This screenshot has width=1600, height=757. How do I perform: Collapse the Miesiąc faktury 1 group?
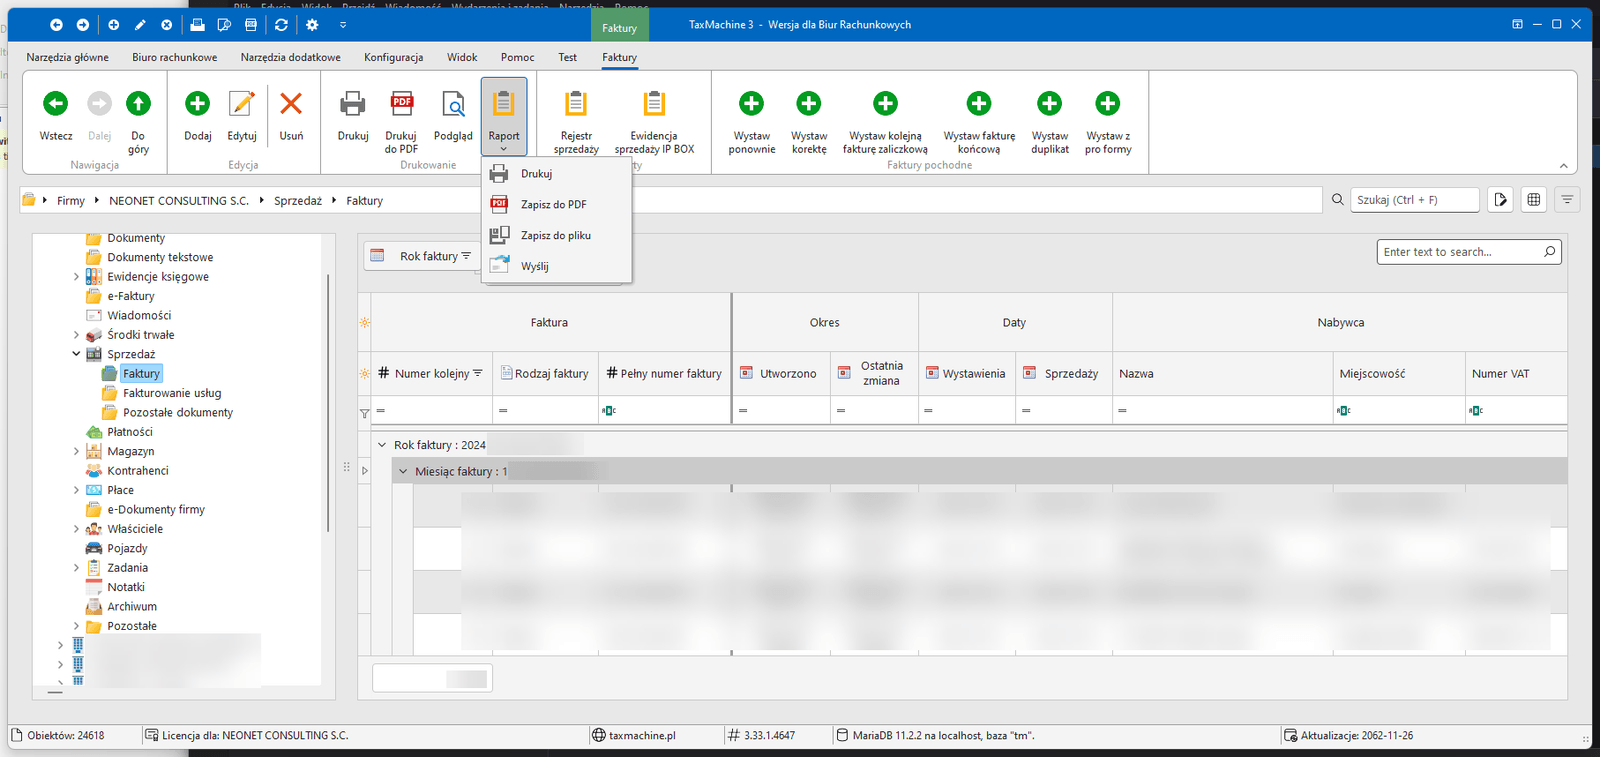pyautogui.click(x=403, y=471)
